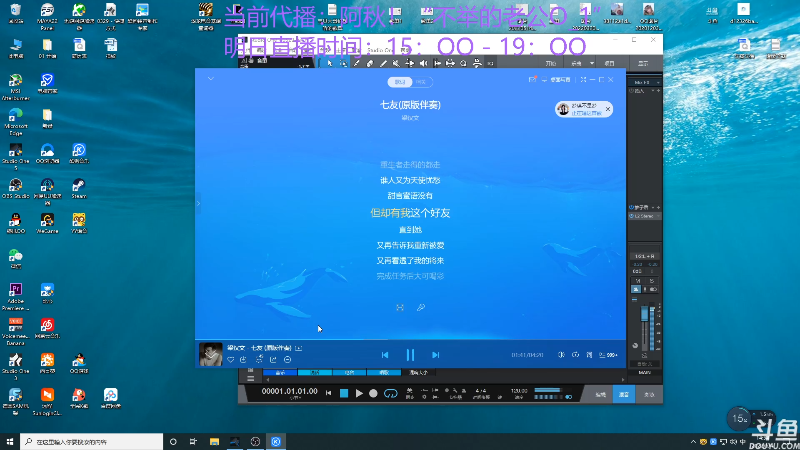Open the playlist queue button showing 999+

tap(608, 355)
